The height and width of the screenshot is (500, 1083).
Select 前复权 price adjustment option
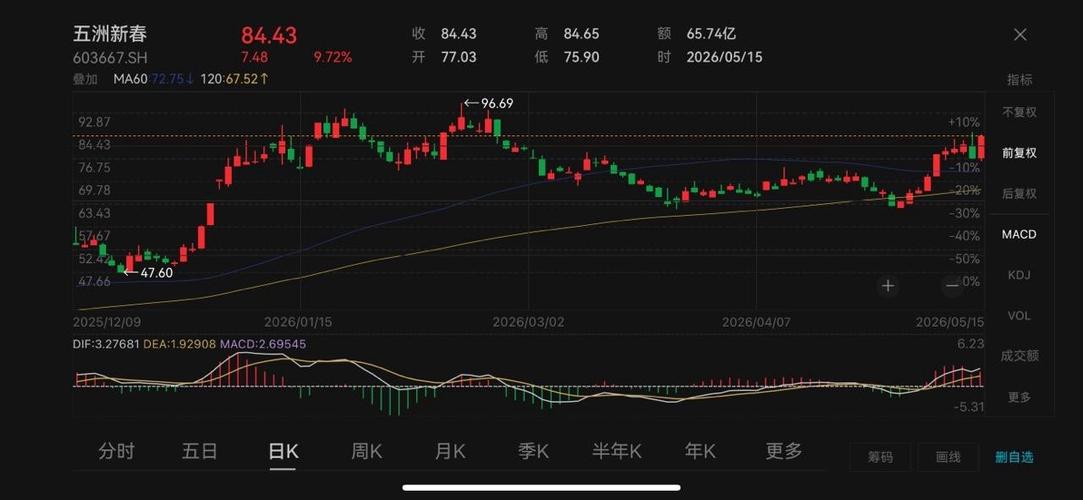point(1019,153)
